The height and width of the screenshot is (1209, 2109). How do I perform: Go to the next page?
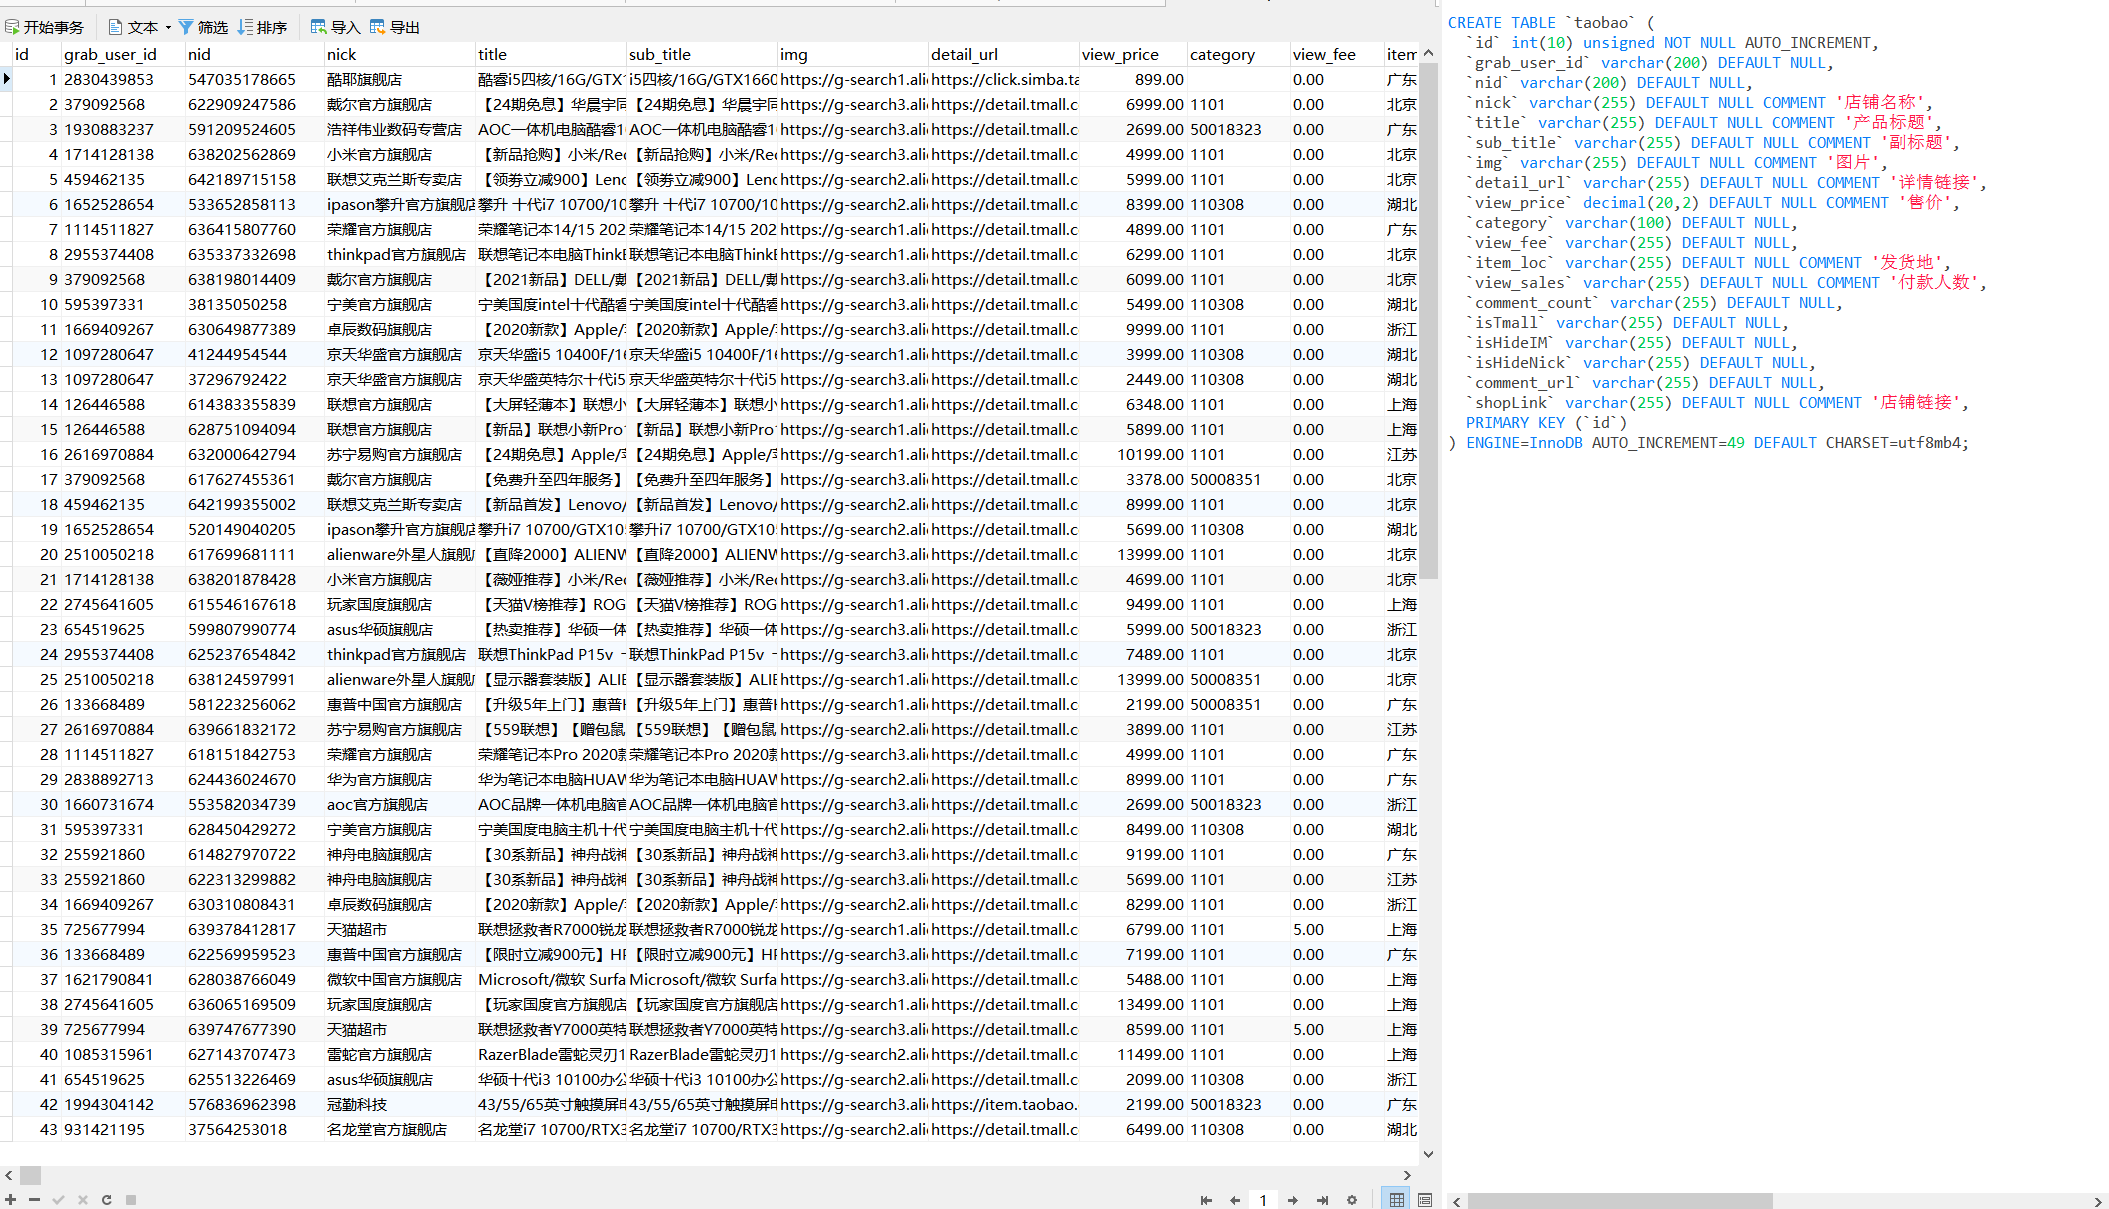tap(1293, 1200)
